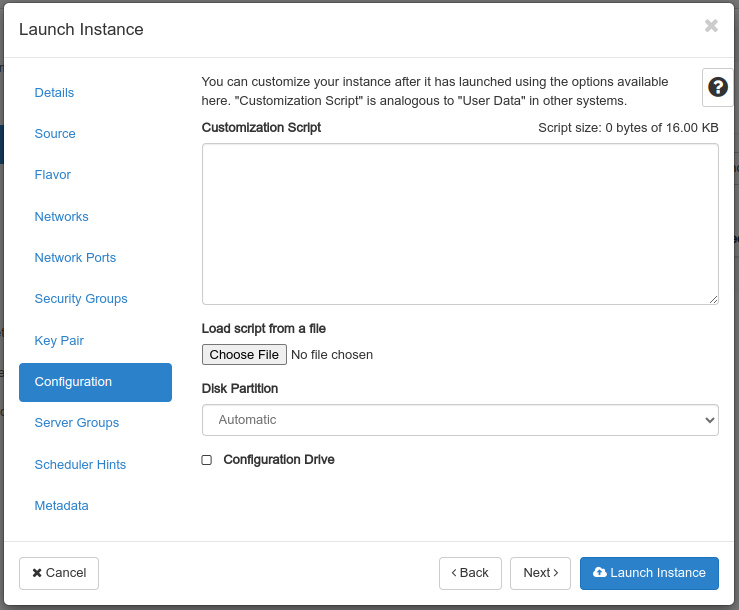The image size is (739, 610).
Task: Click the X icon on Cancel button
Action: tap(37, 573)
